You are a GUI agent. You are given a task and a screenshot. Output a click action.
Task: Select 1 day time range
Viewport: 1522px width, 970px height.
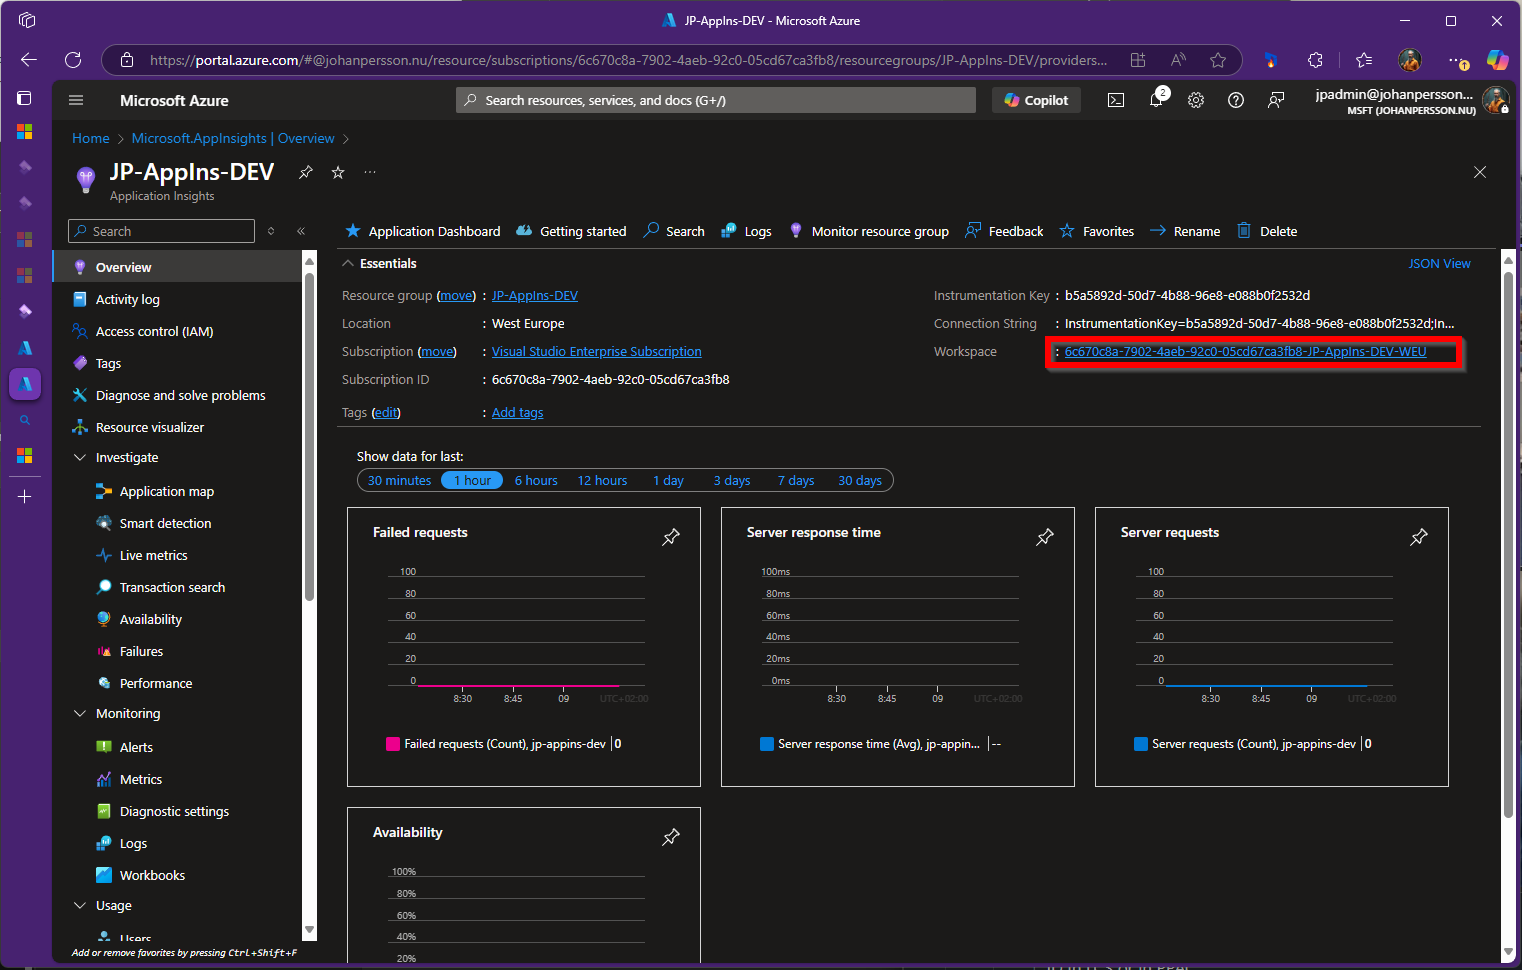tap(668, 480)
